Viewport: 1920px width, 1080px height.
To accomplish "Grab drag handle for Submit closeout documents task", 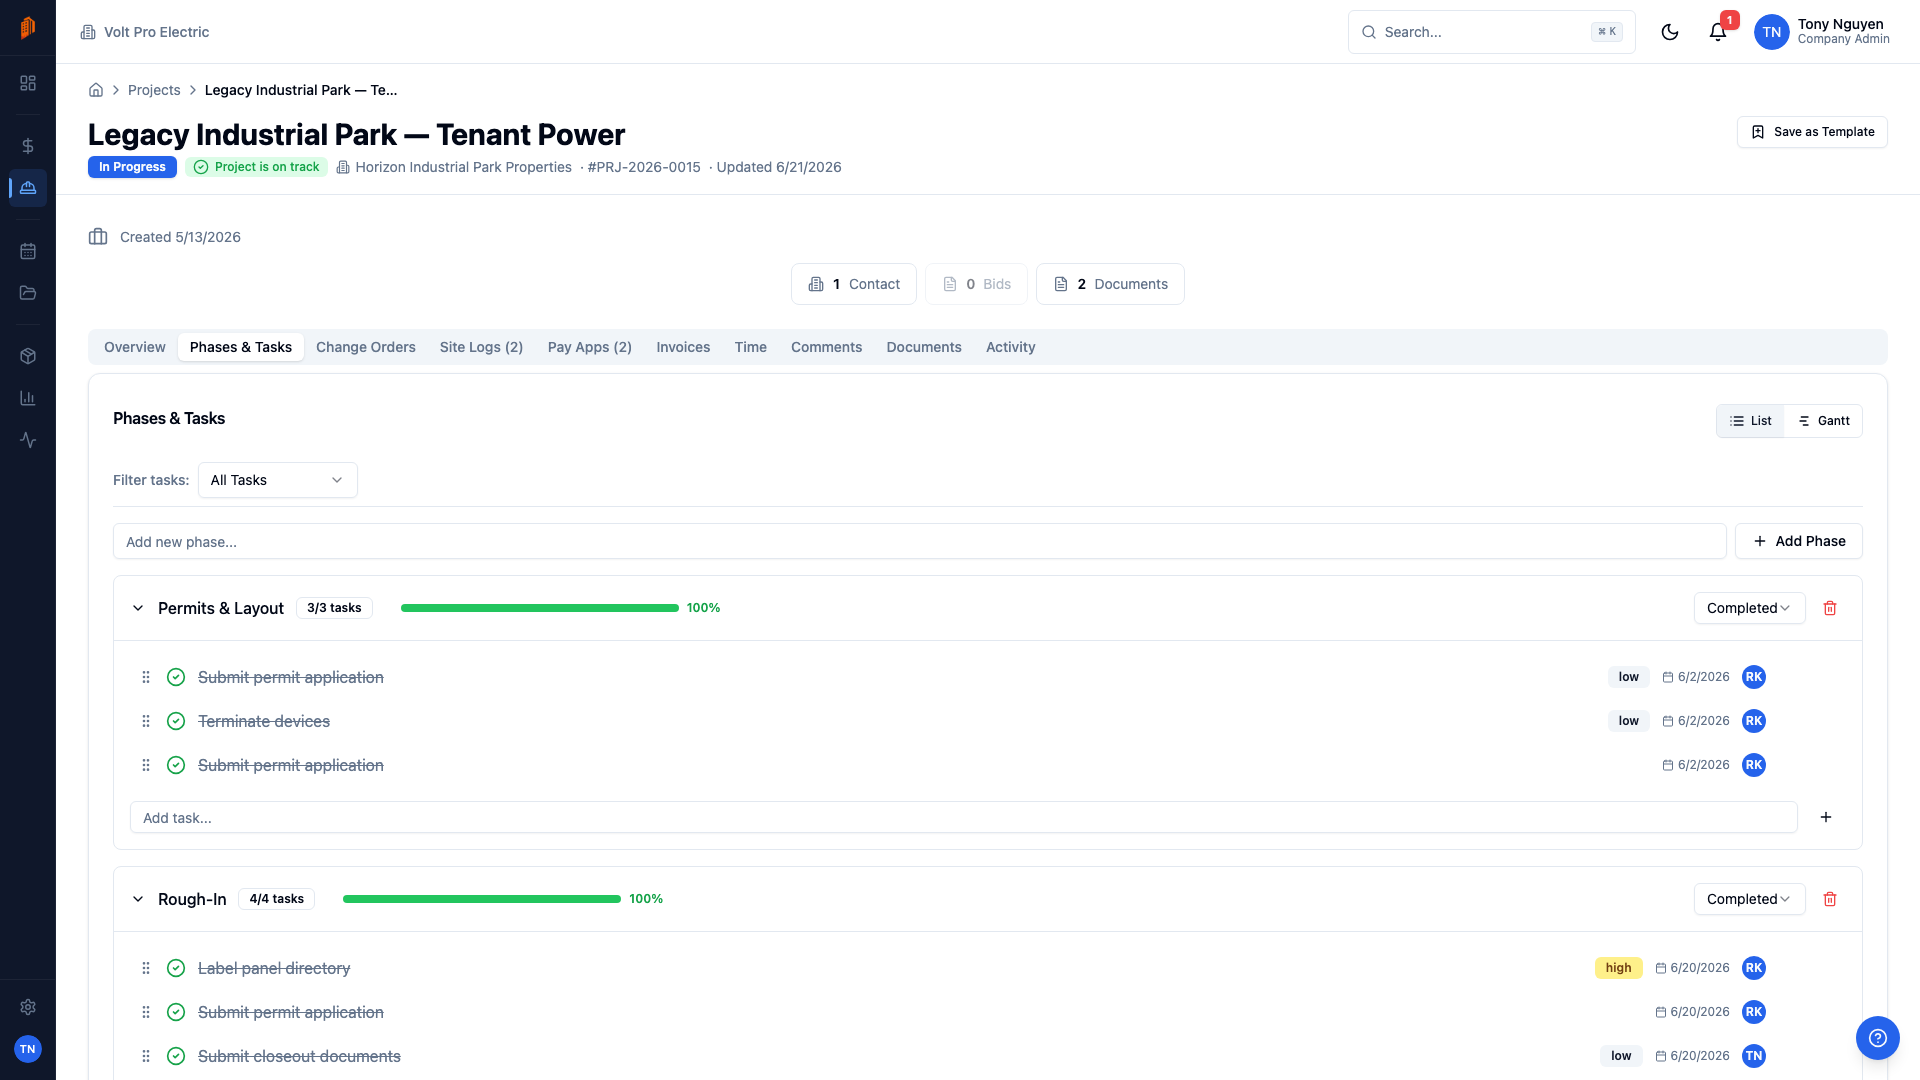I will tap(146, 1056).
